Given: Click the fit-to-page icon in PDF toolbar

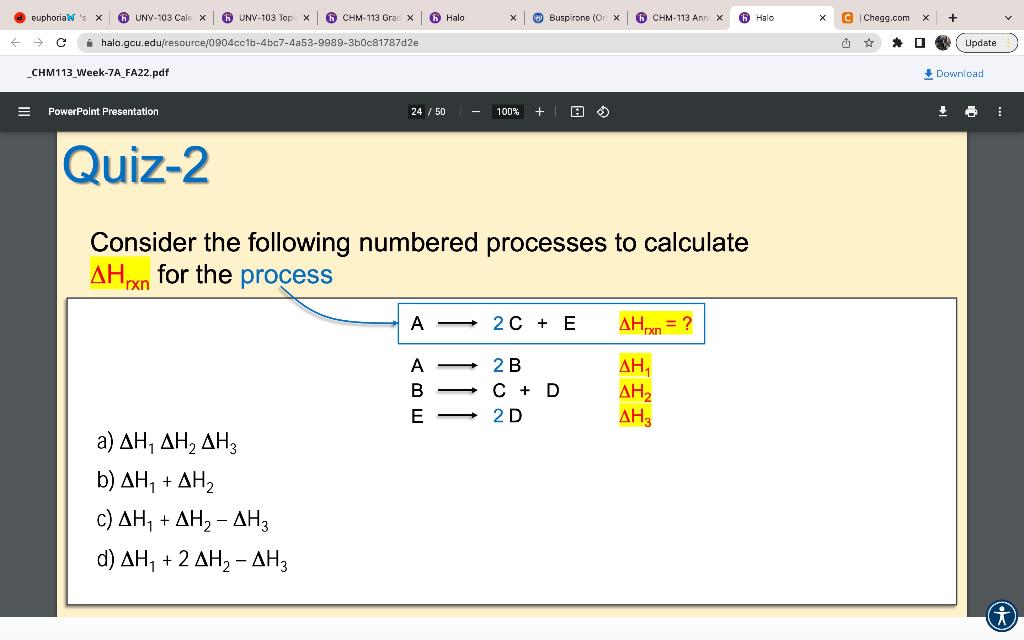Looking at the screenshot, I should tap(576, 112).
